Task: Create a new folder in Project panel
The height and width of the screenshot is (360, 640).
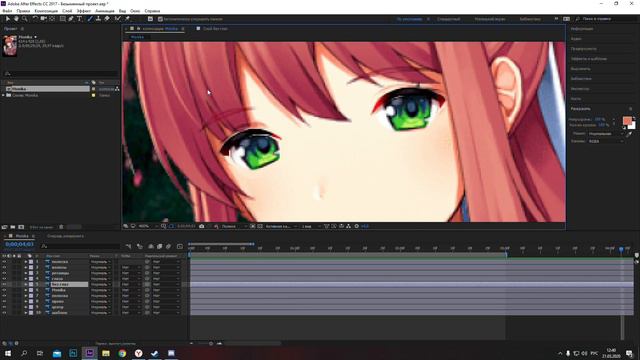Action: pos(13,227)
